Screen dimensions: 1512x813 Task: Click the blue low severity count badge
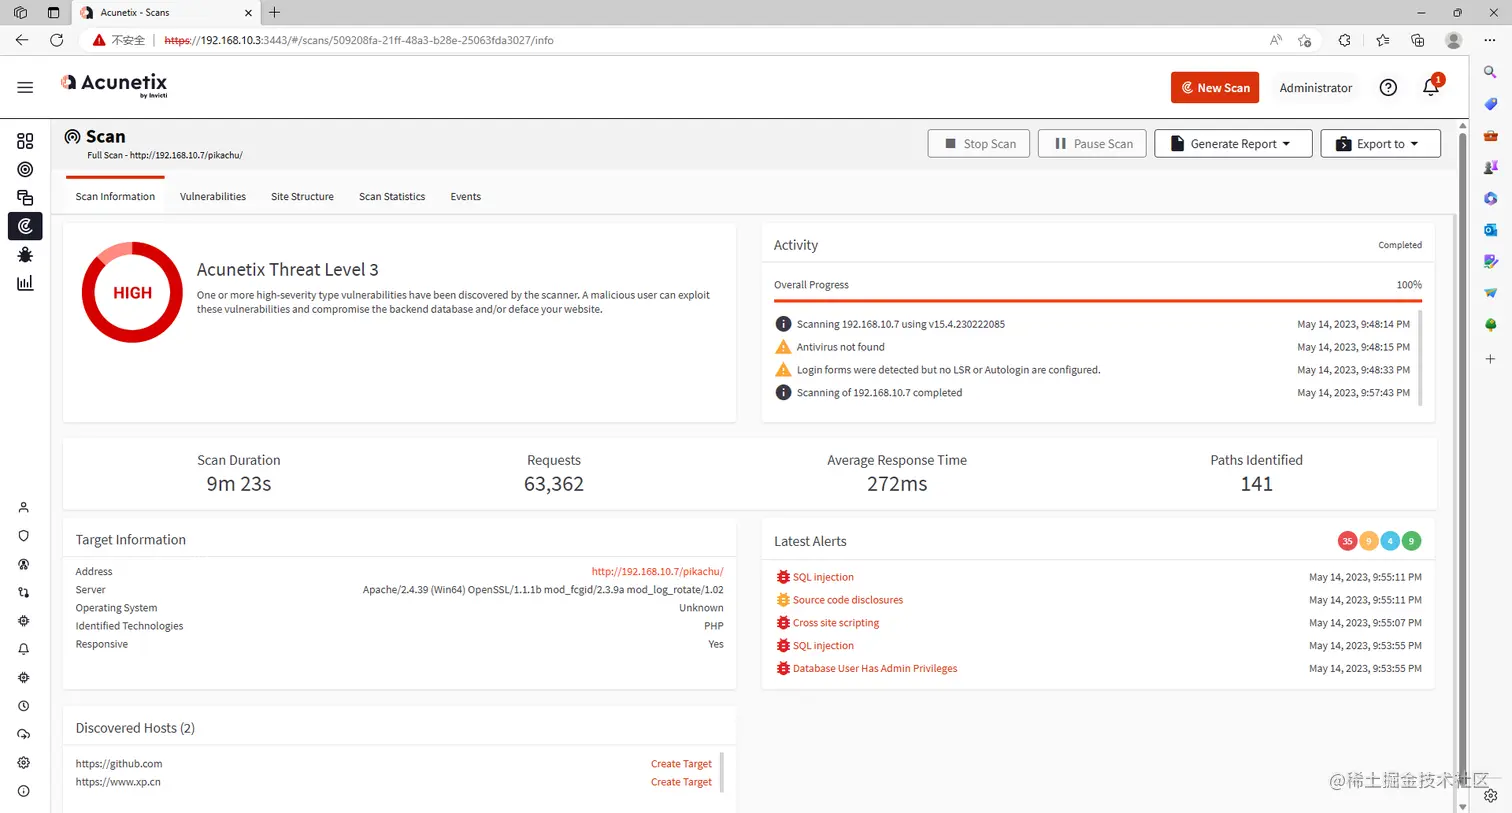1390,541
